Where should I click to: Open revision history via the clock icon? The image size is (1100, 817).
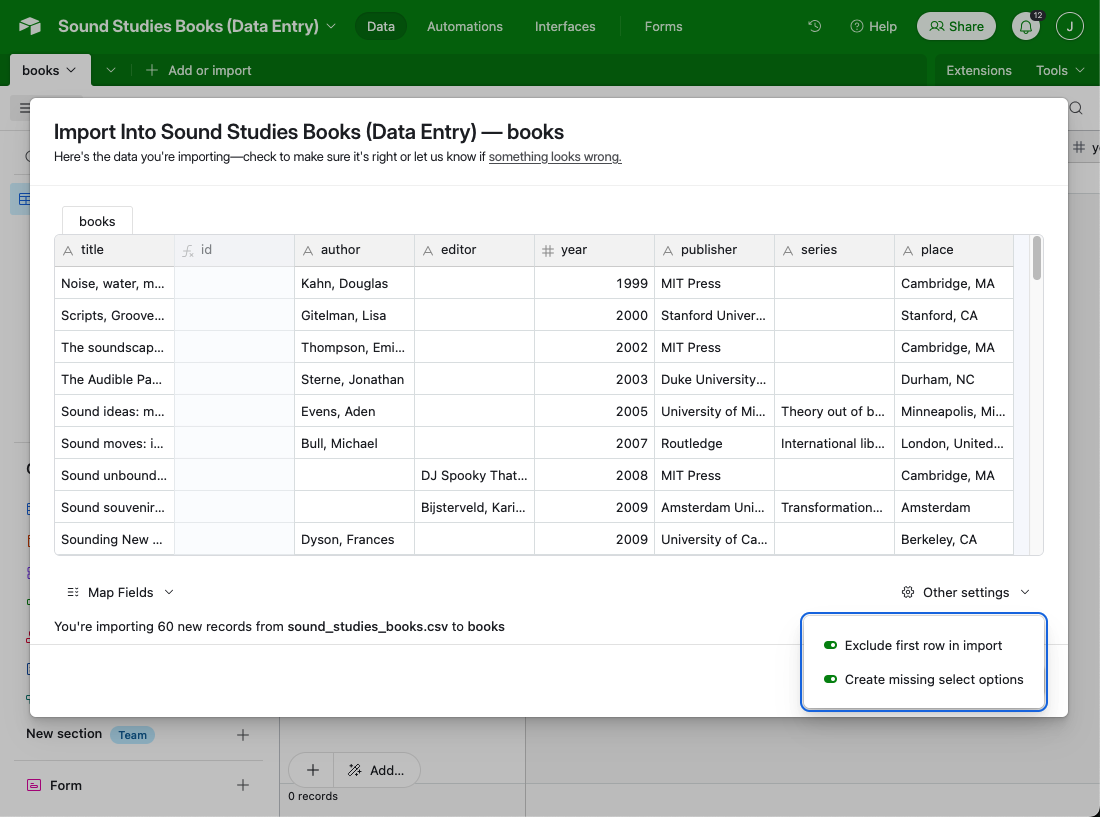pyautogui.click(x=814, y=26)
